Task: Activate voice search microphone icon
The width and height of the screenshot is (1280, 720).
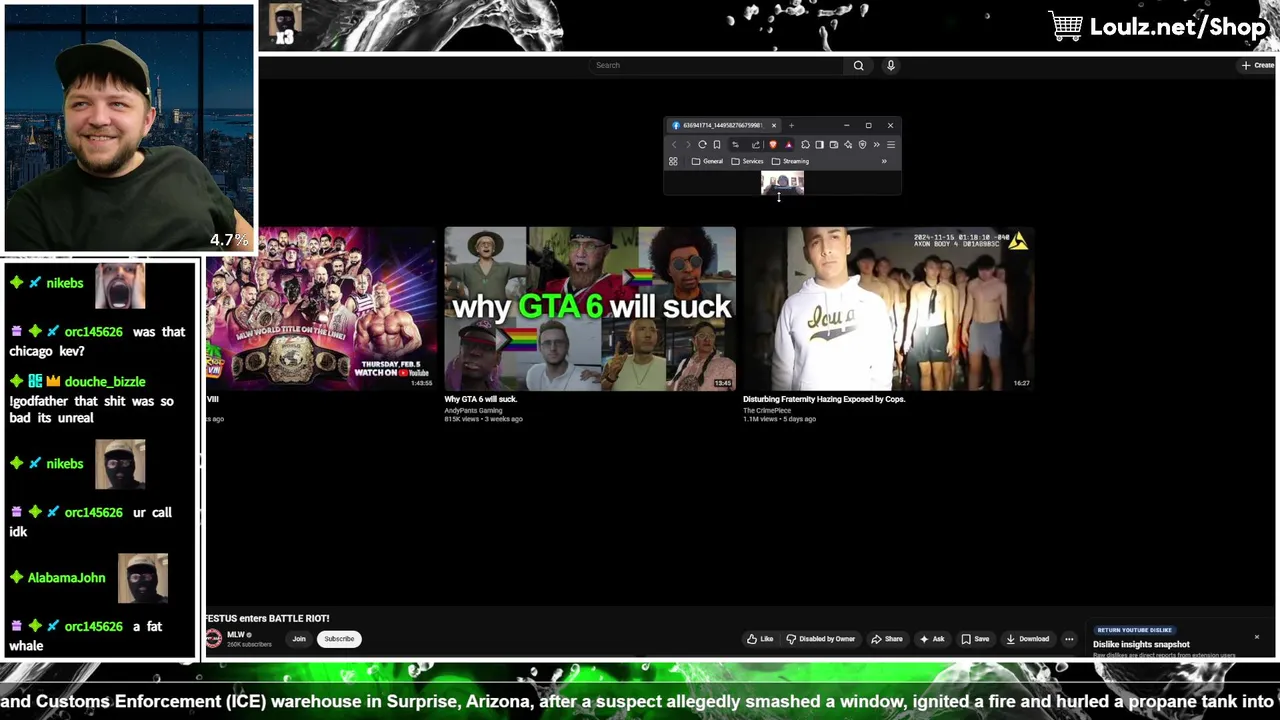Action: 890,65
